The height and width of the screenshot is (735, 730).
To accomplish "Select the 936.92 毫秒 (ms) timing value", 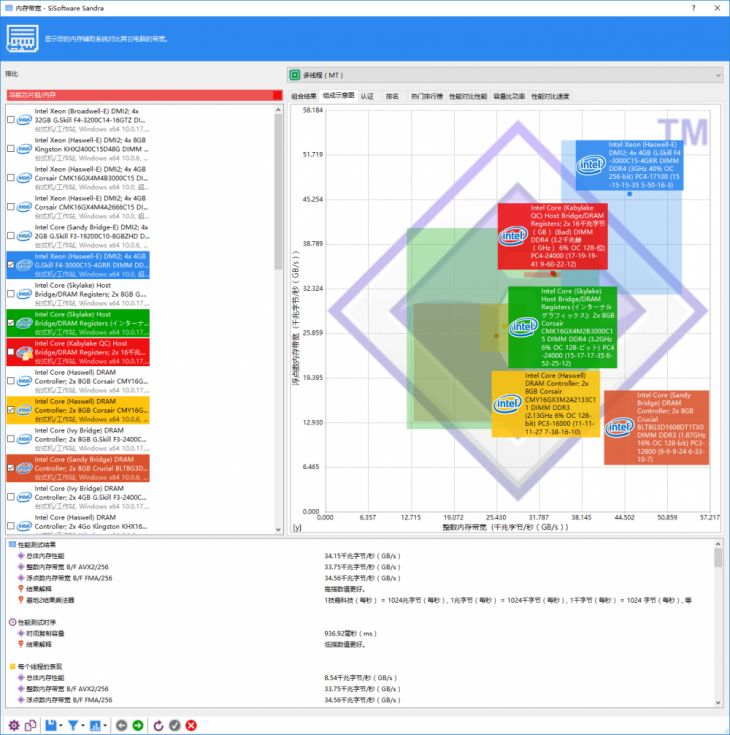I will click(350, 633).
